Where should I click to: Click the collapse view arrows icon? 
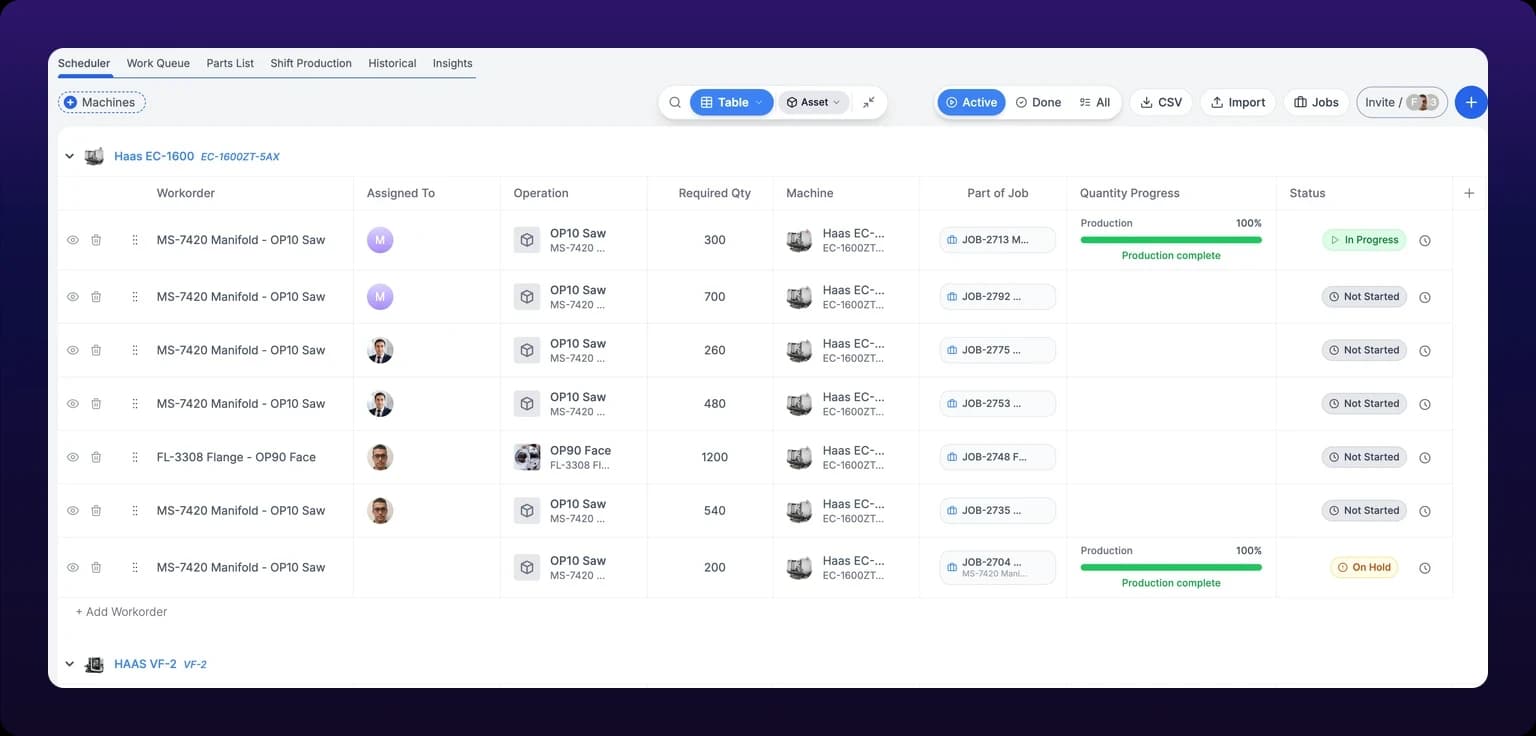[868, 102]
